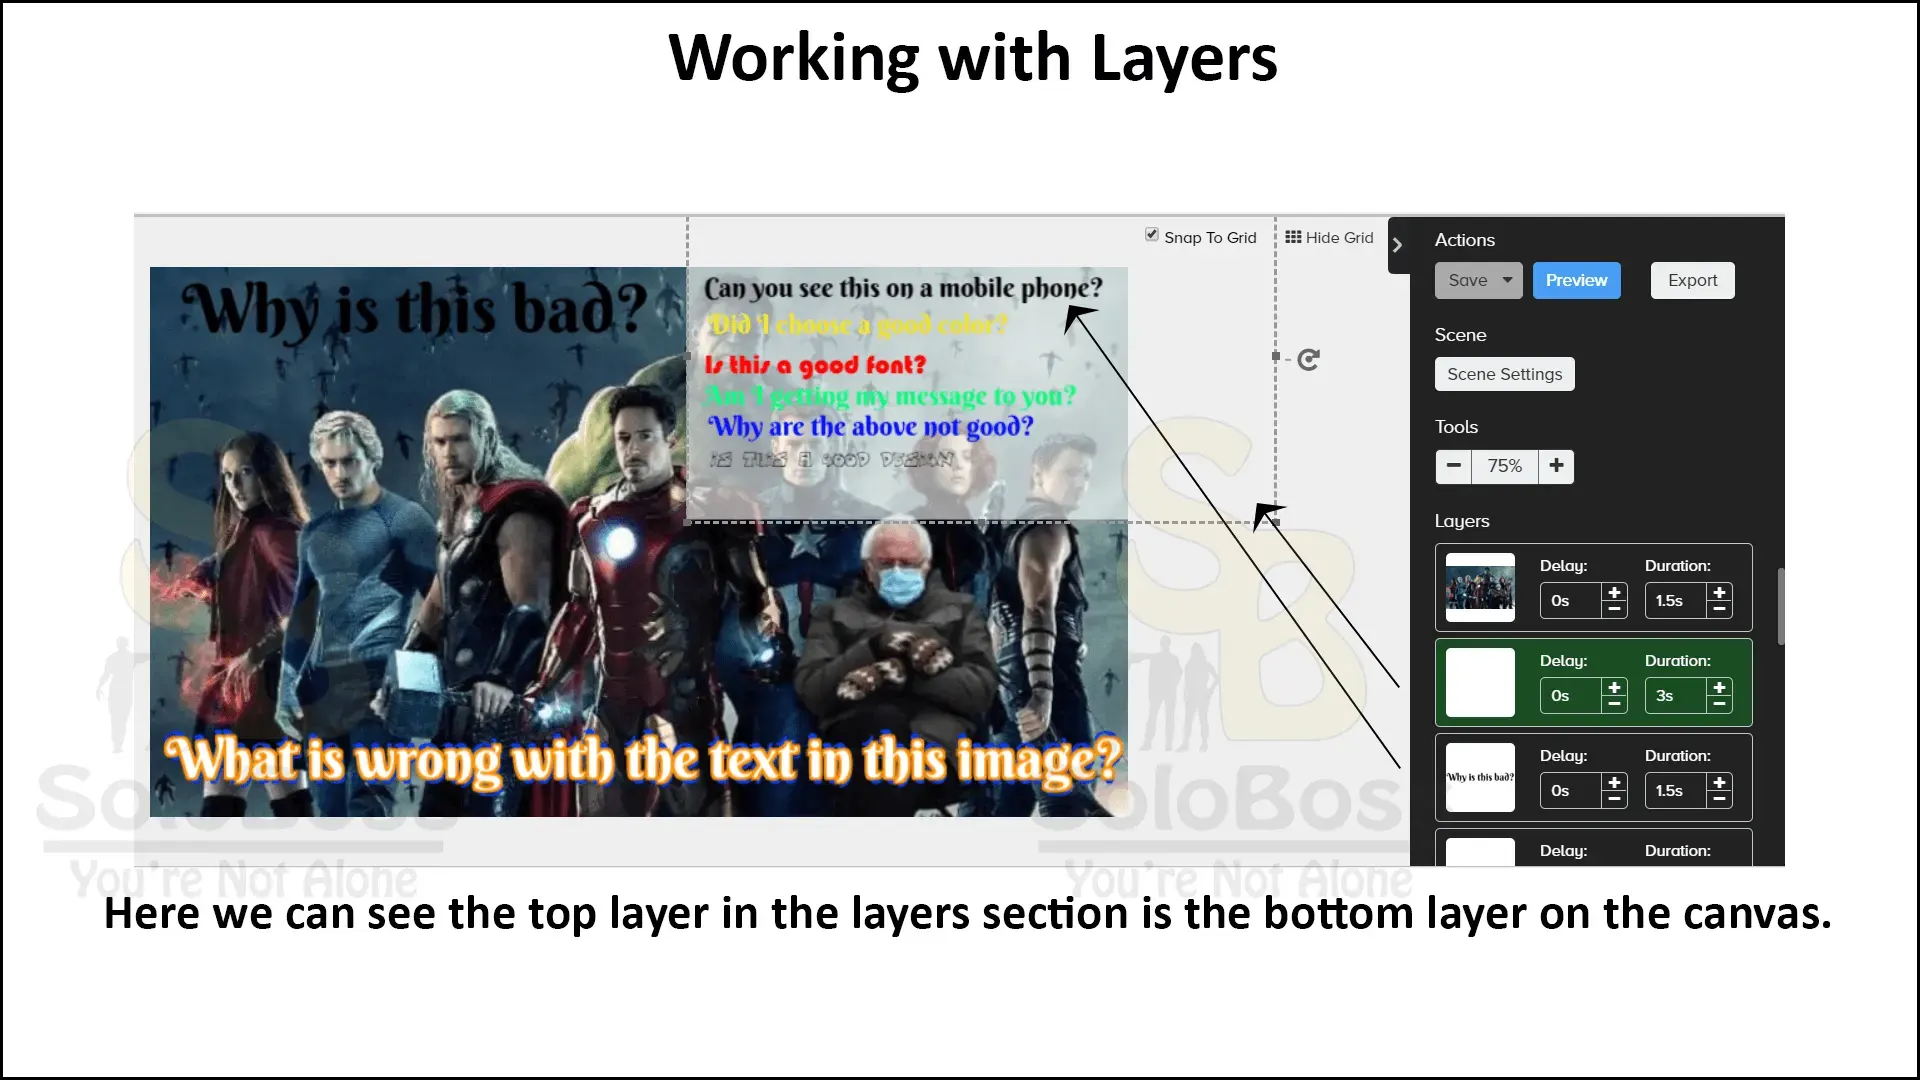Open the Save dropdown arrow
The height and width of the screenshot is (1080, 1920).
1508,281
